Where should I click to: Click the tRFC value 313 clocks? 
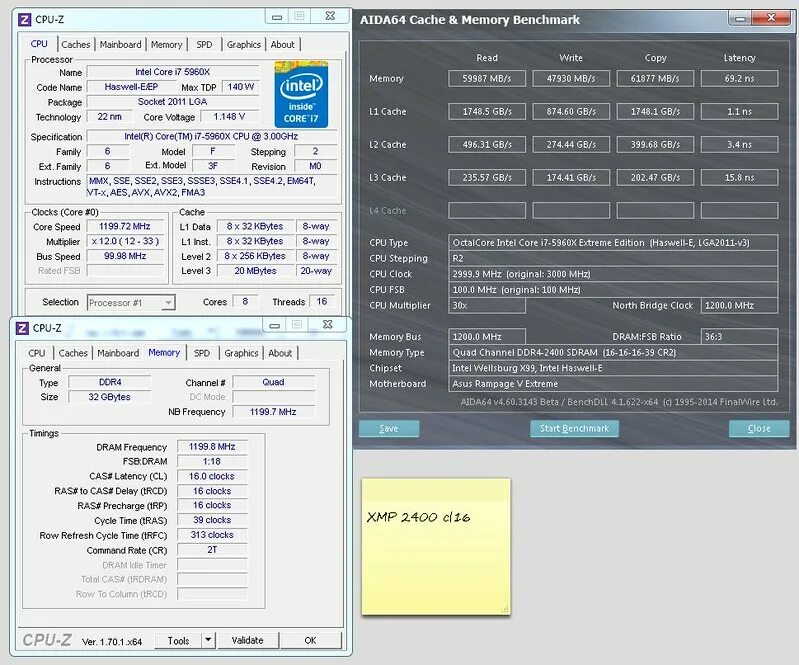[x=212, y=535]
